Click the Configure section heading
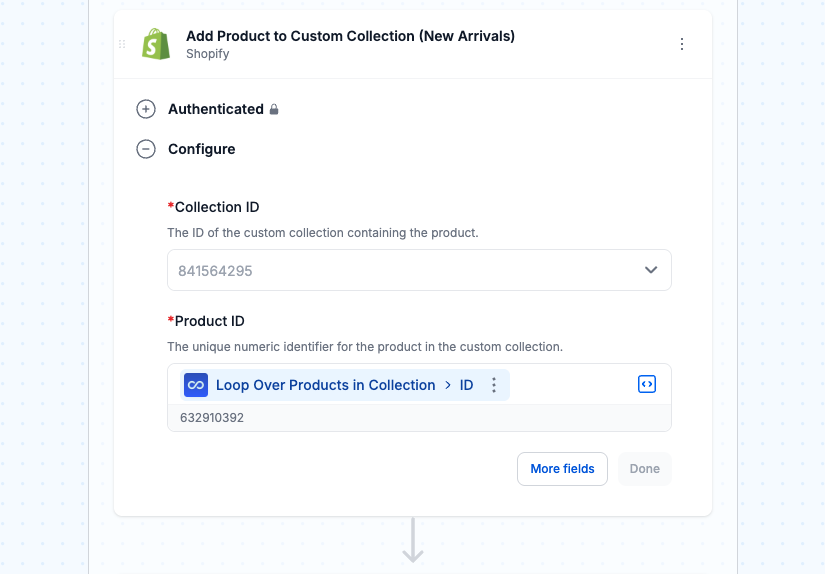Viewport: 825px width, 574px height. (x=202, y=149)
